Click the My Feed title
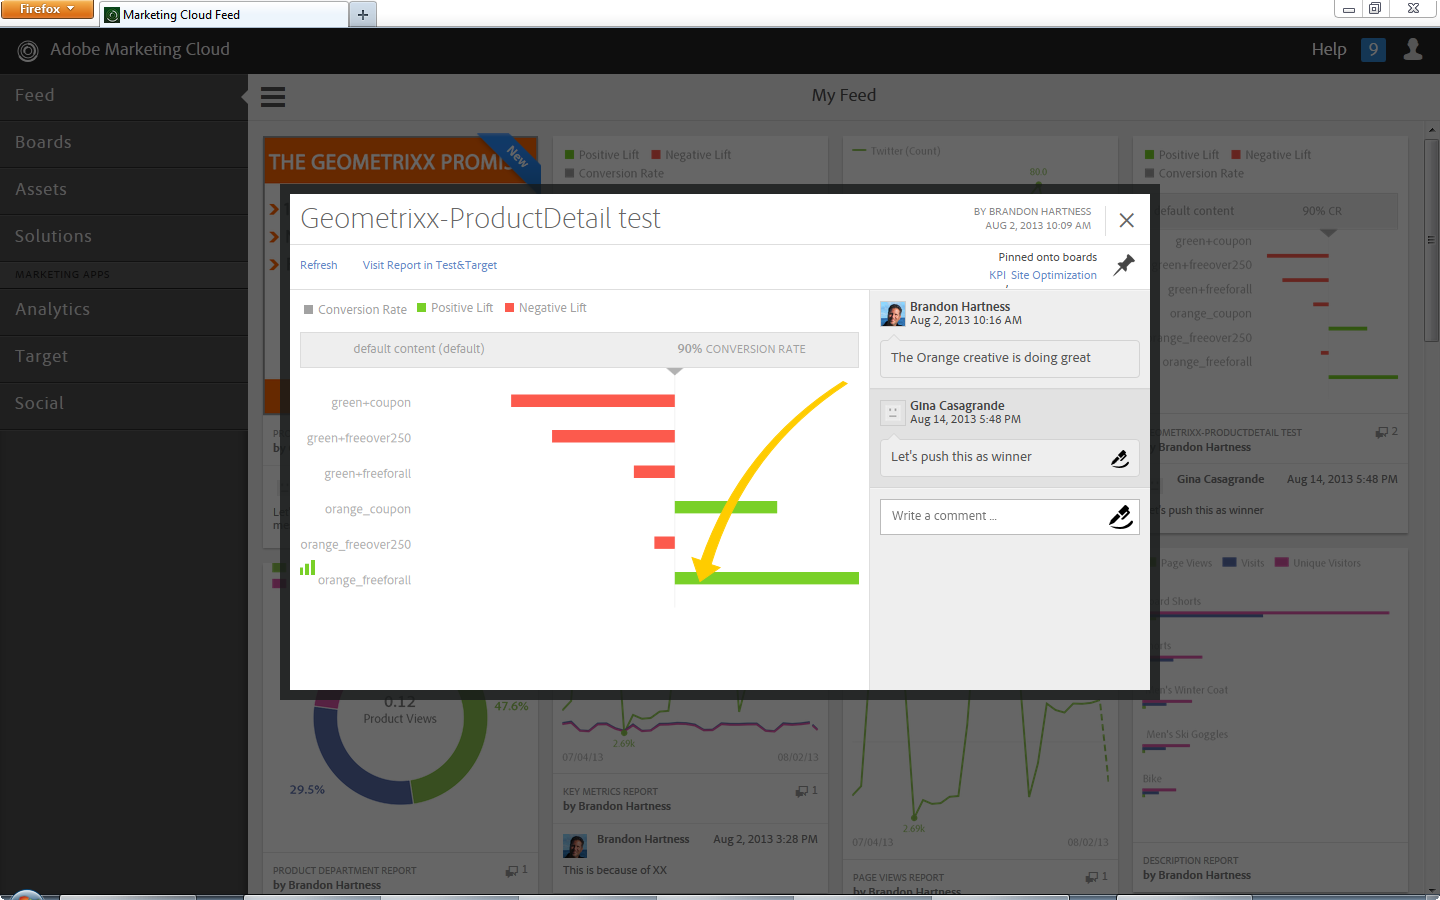The width and height of the screenshot is (1440, 900). click(844, 96)
